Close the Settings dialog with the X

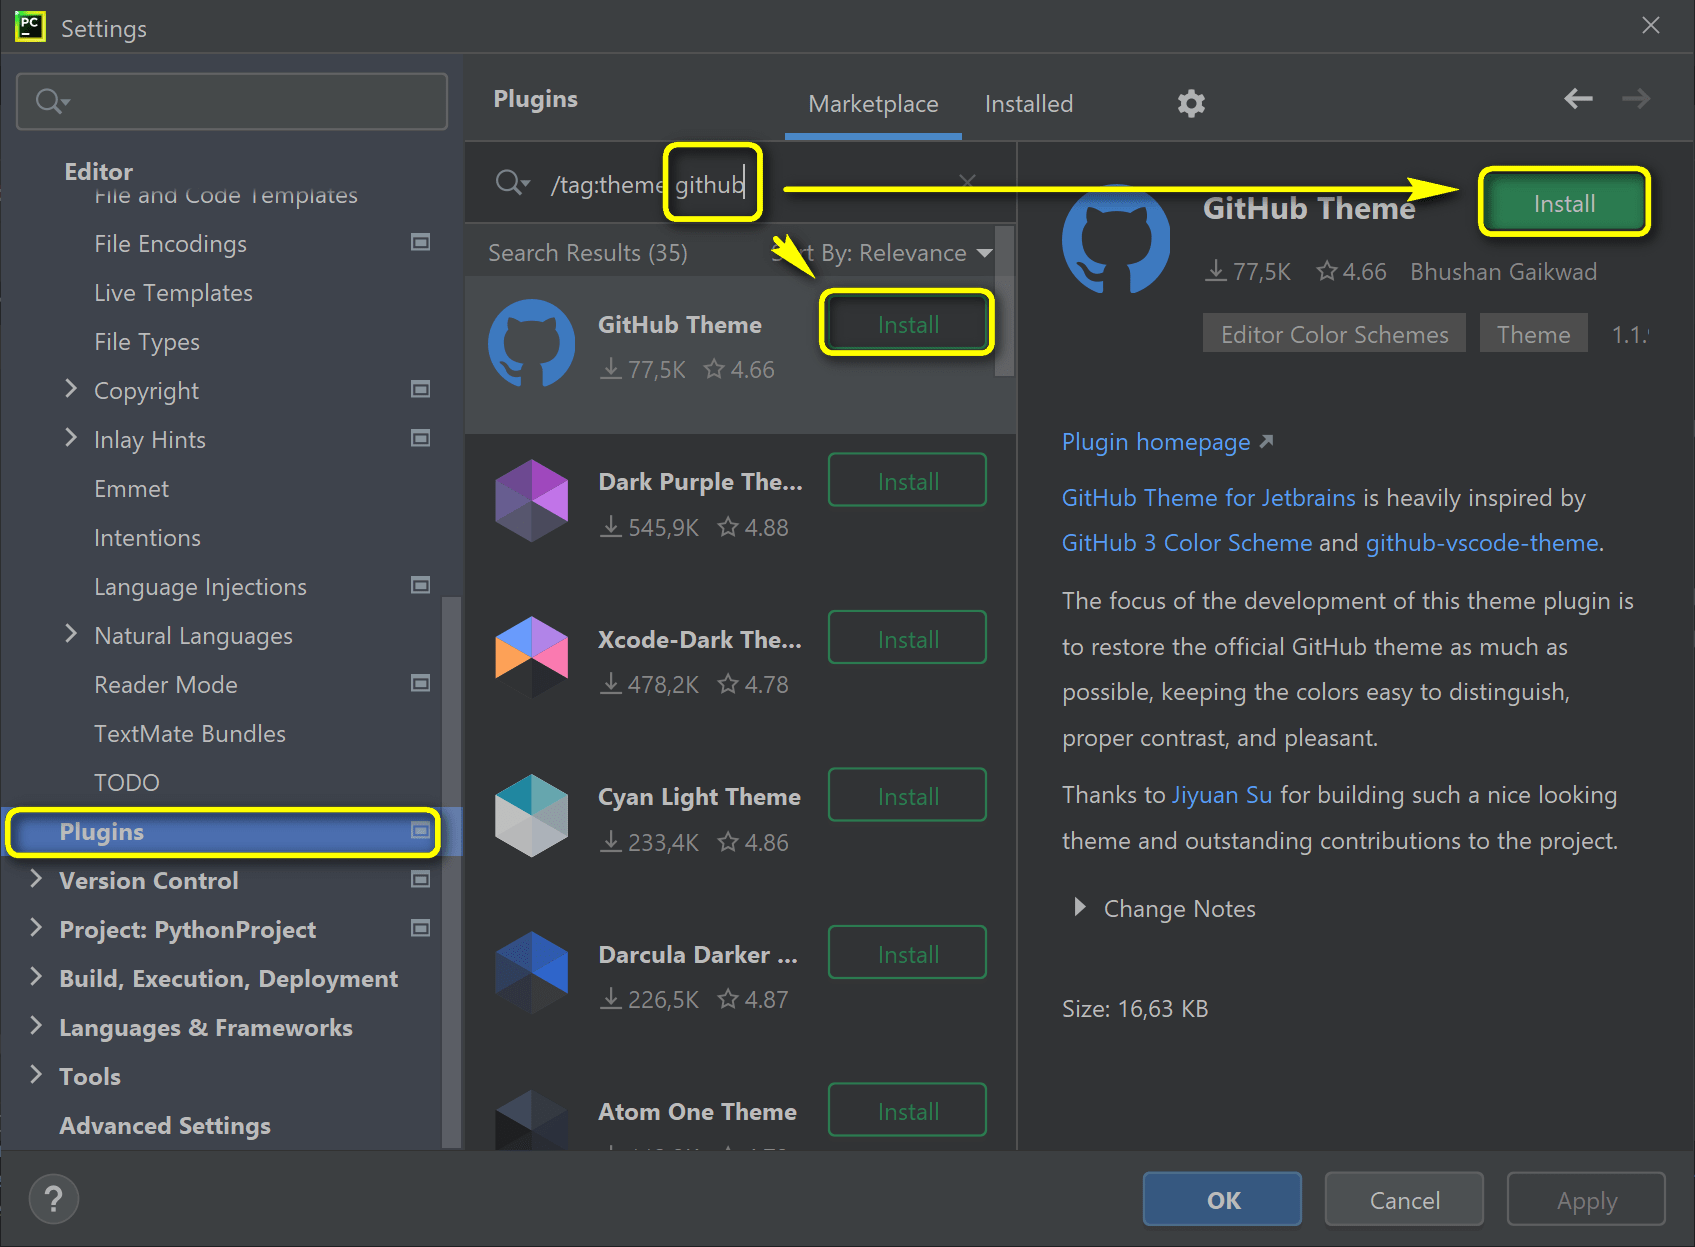[1651, 25]
